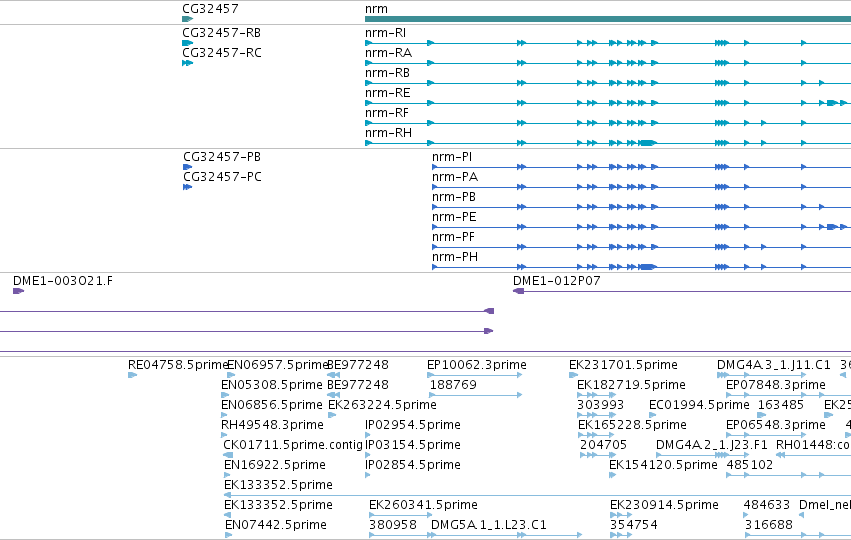Select the EK231701.5prime EST label

click(x=623, y=365)
